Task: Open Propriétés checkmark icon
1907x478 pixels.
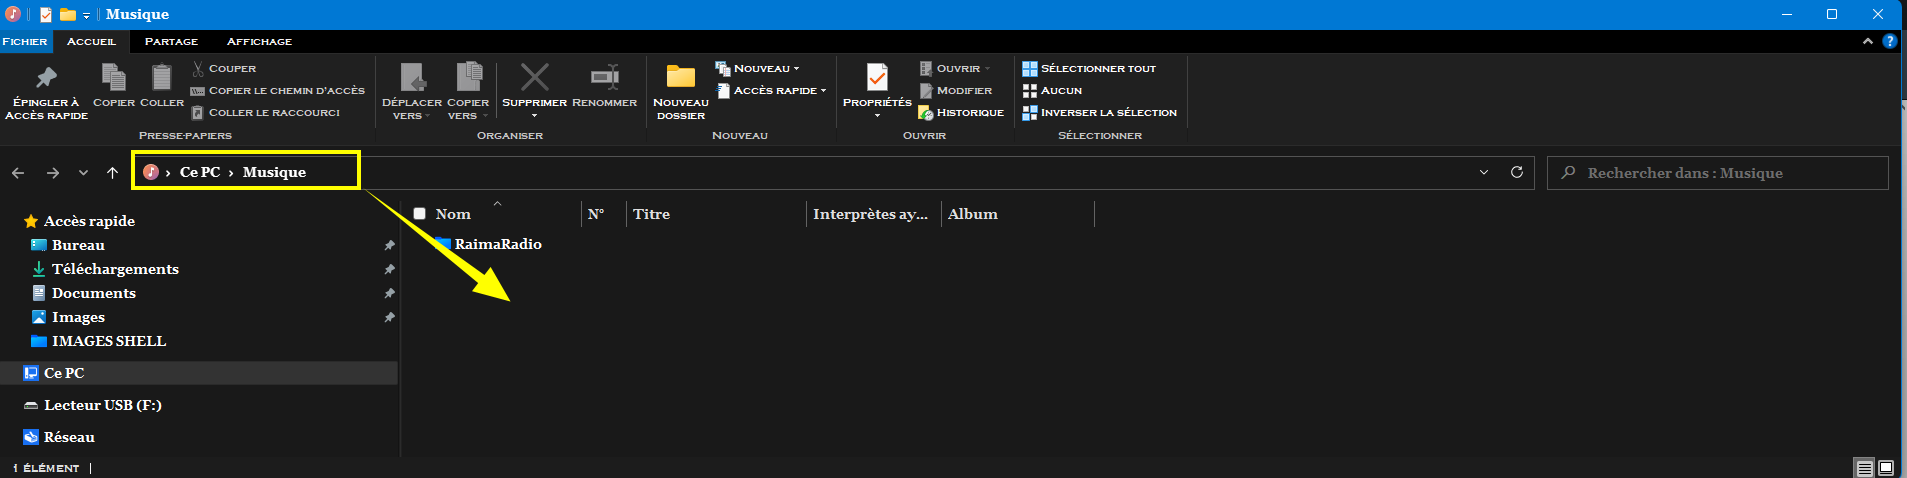Action: (x=877, y=77)
